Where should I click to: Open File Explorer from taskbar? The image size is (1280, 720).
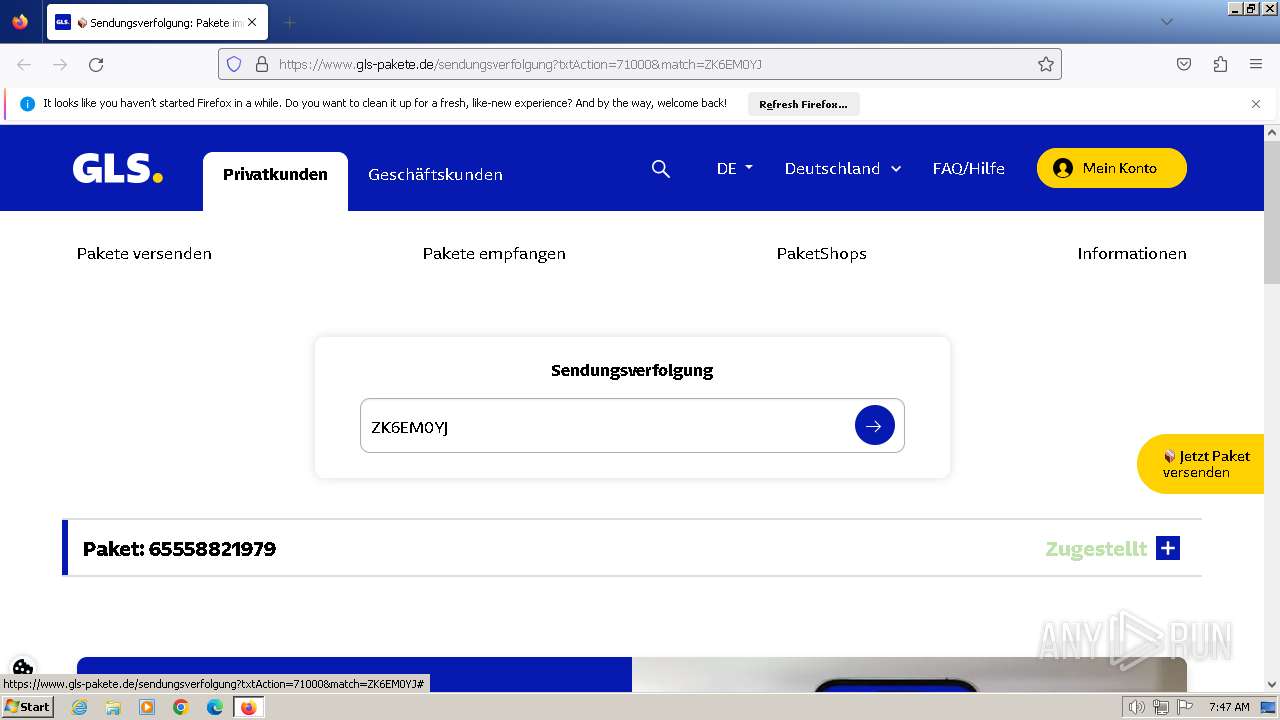click(x=113, y=707)
